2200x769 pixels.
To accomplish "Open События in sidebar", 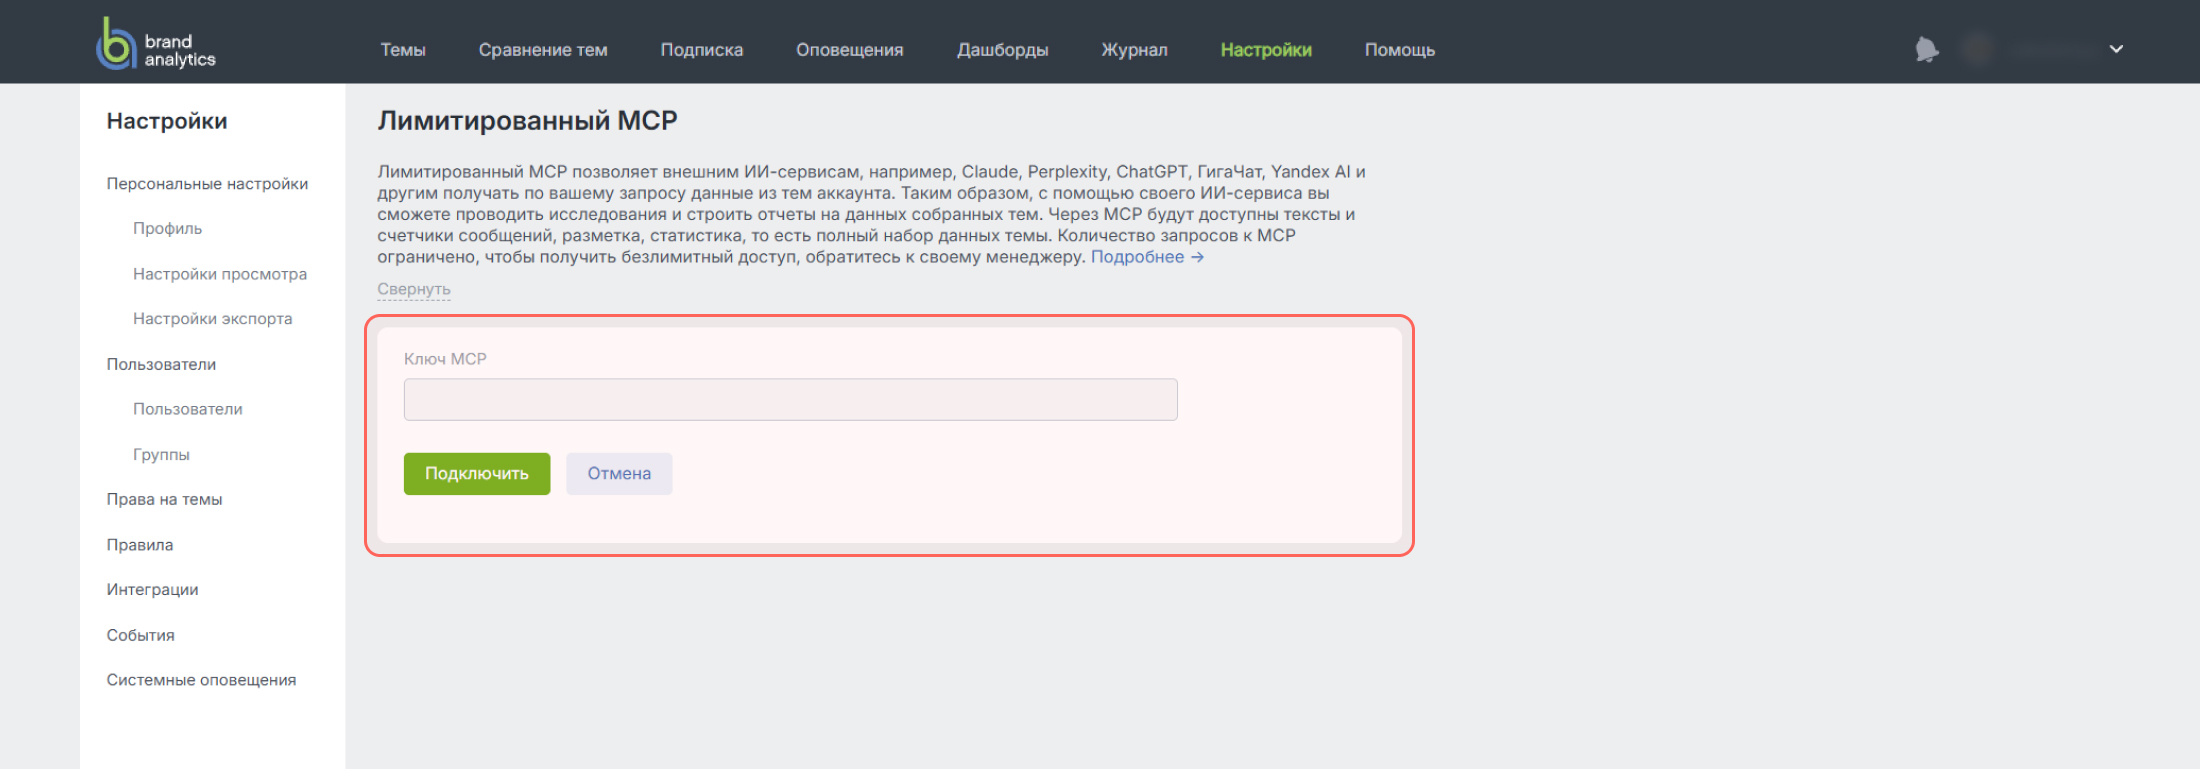I will [140, 635].
